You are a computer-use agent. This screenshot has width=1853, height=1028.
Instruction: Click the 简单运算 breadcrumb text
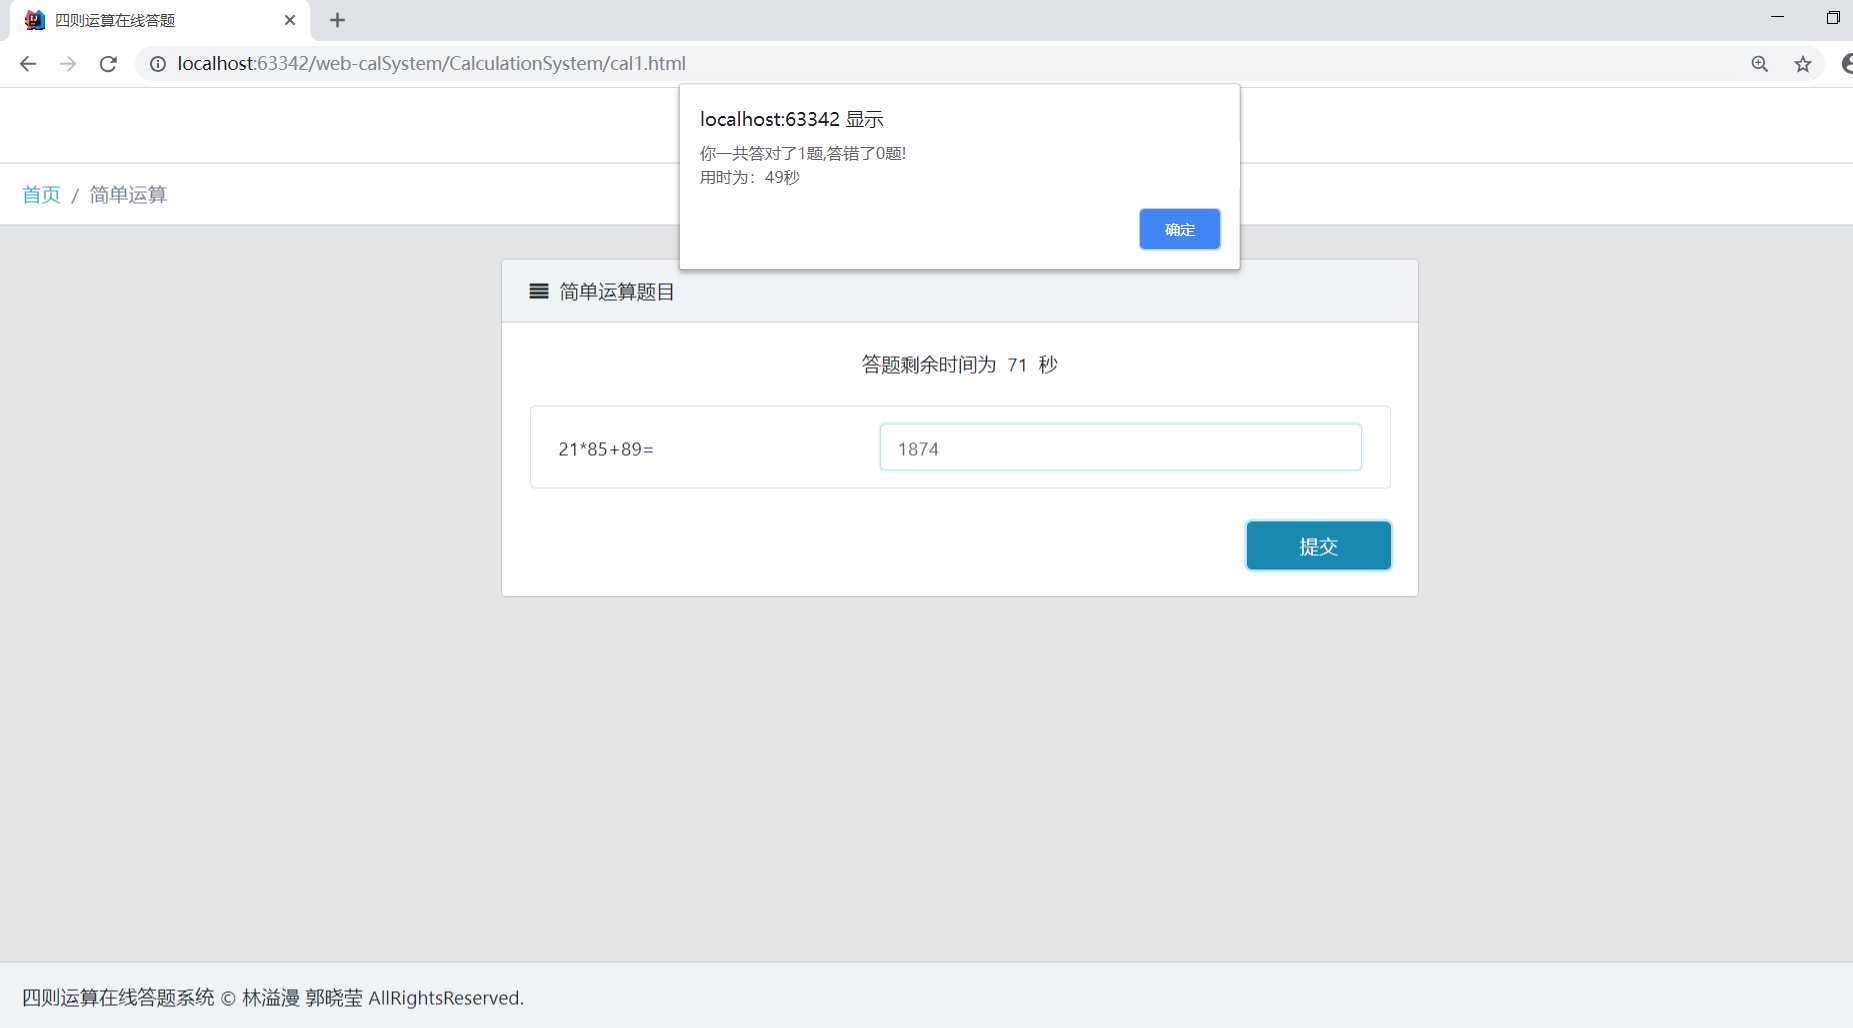[x=128, y=194]
